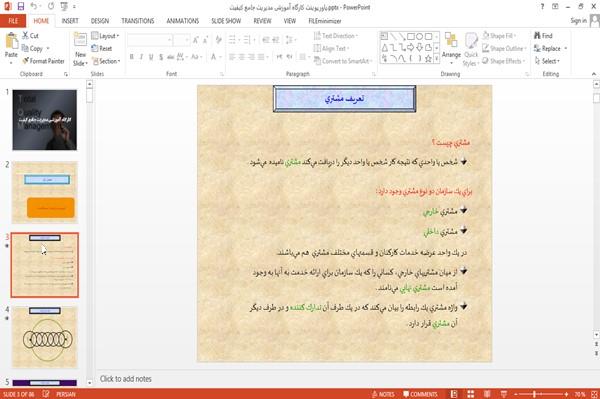600x399 pixels.
Task: Click the 70% zoom level
Action: tap(580, 394)
